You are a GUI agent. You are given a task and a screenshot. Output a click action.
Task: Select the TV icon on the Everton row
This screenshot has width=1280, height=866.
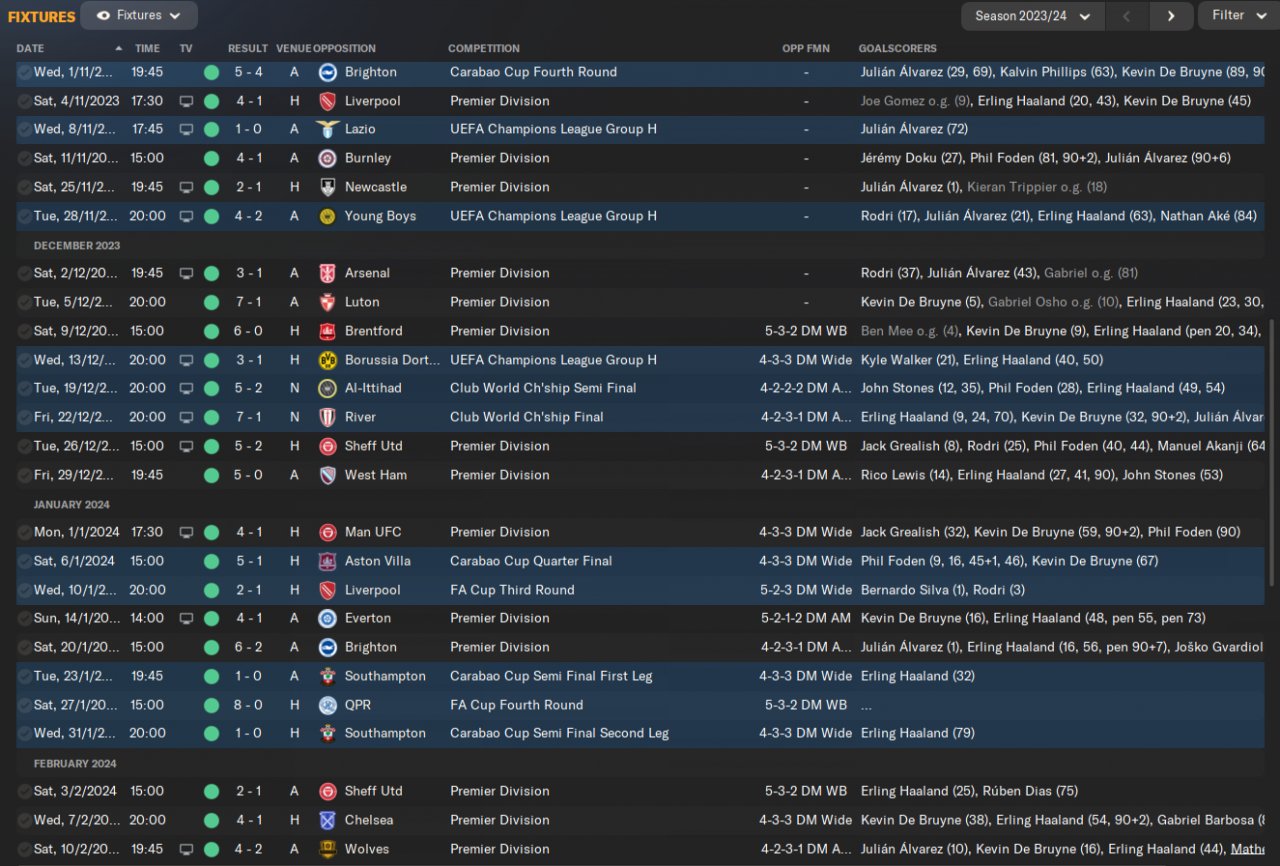(186, 618)
